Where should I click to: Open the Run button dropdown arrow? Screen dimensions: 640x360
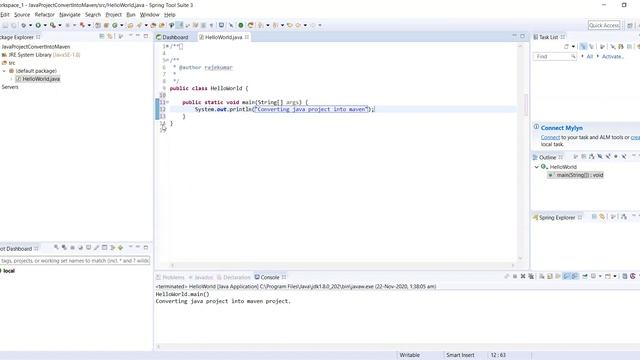click(45, 25)
